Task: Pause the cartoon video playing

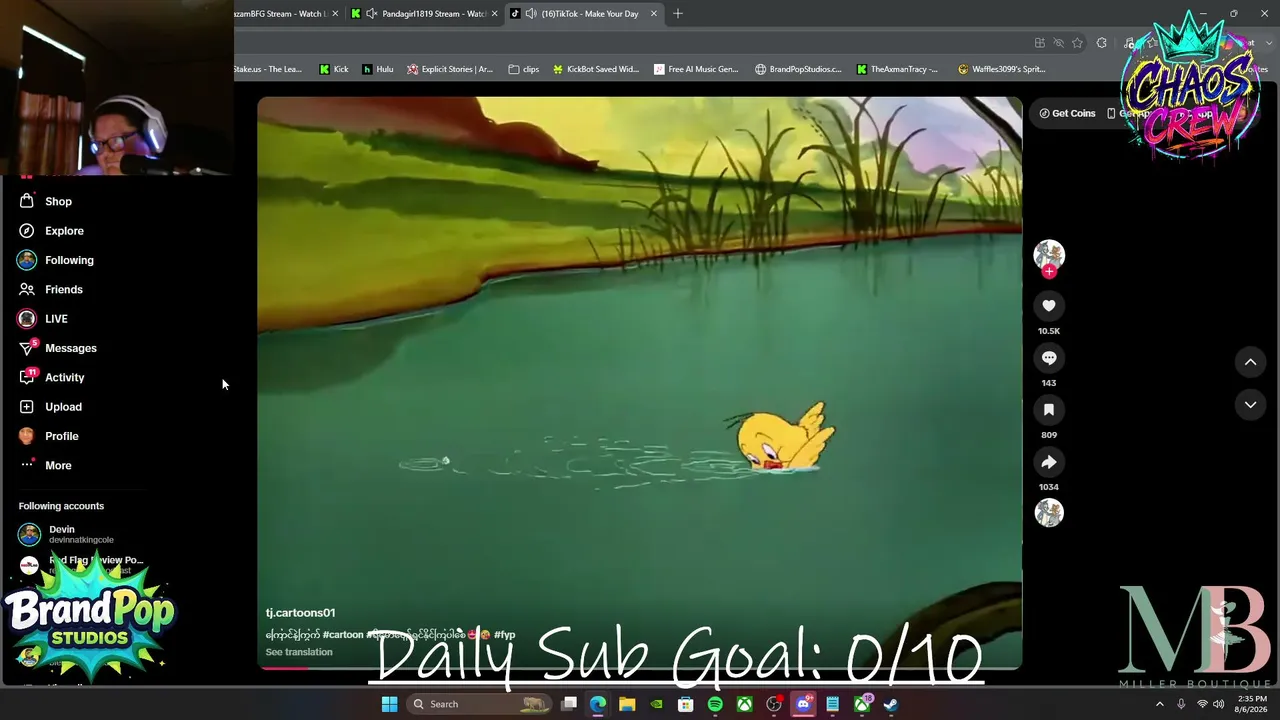Action: click(x=640, y=383)
